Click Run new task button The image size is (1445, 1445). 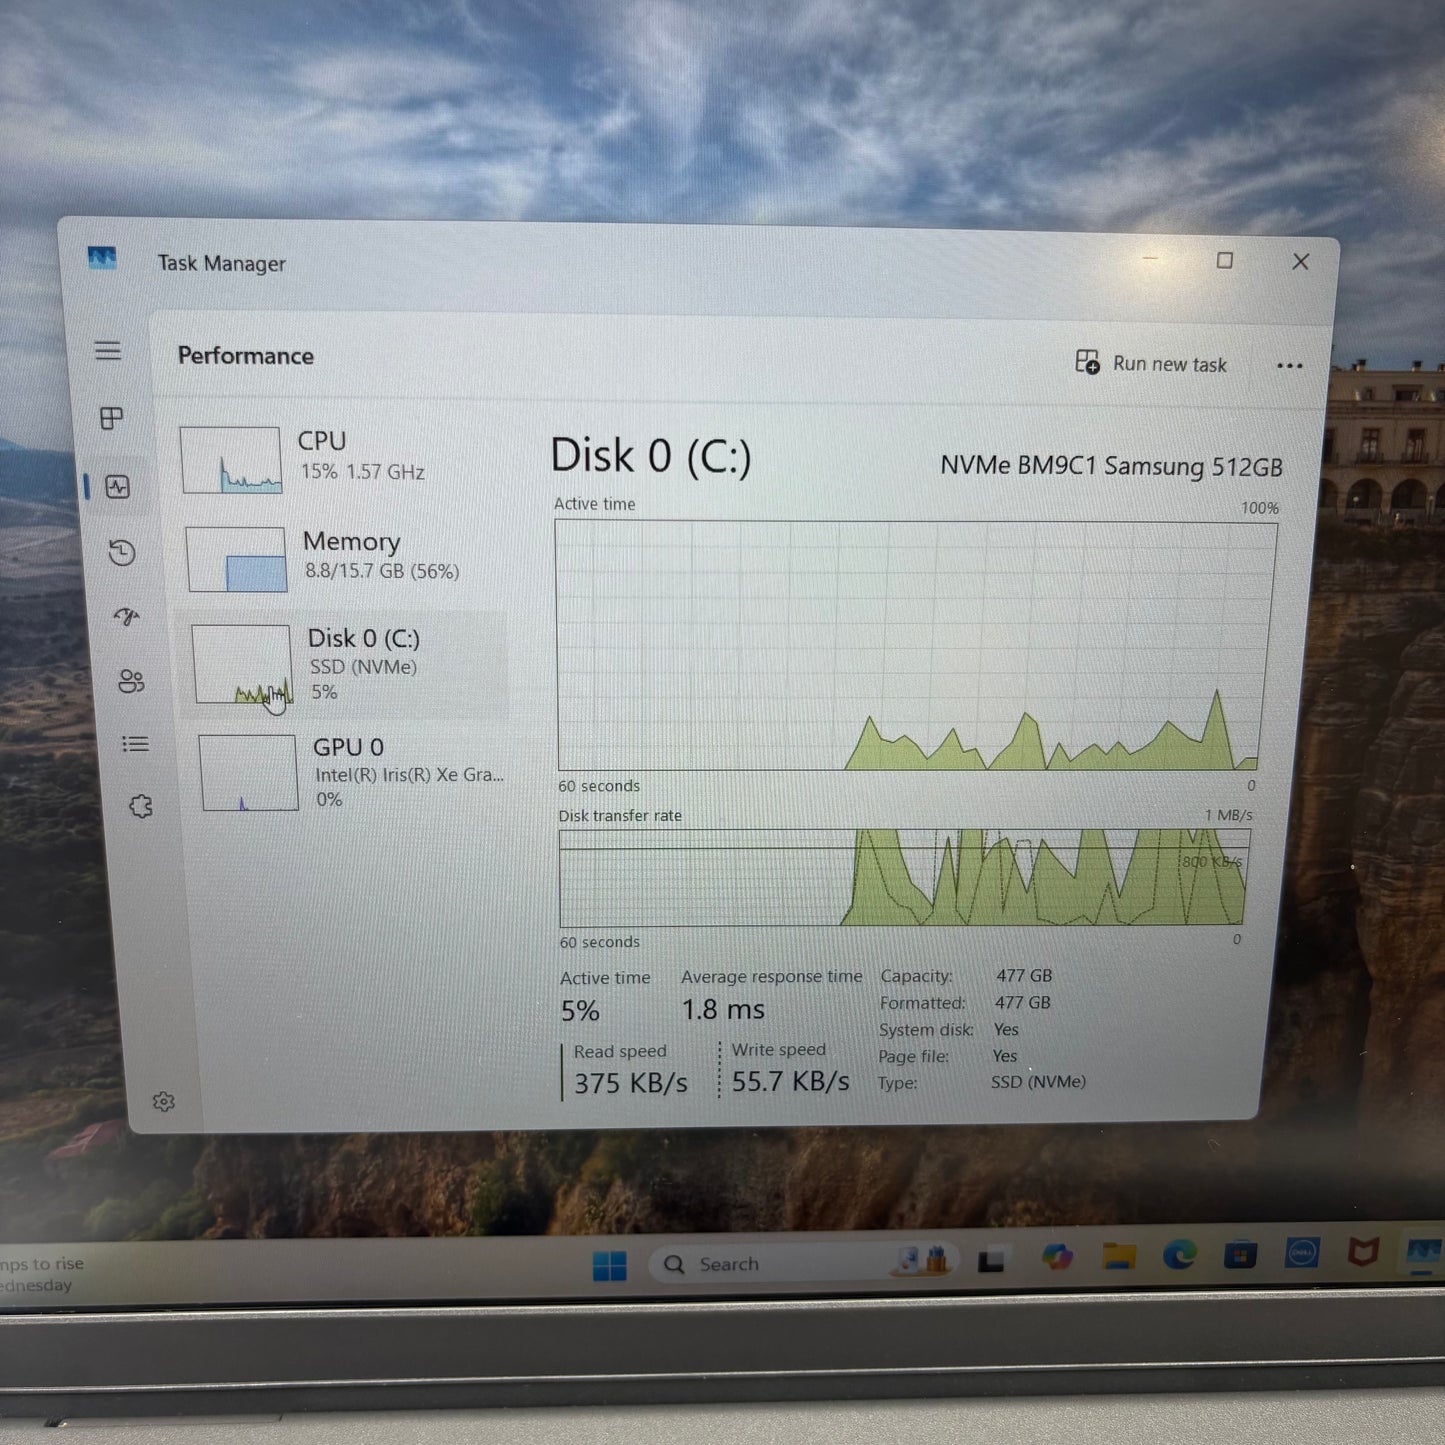click(x=1151, y=363)
